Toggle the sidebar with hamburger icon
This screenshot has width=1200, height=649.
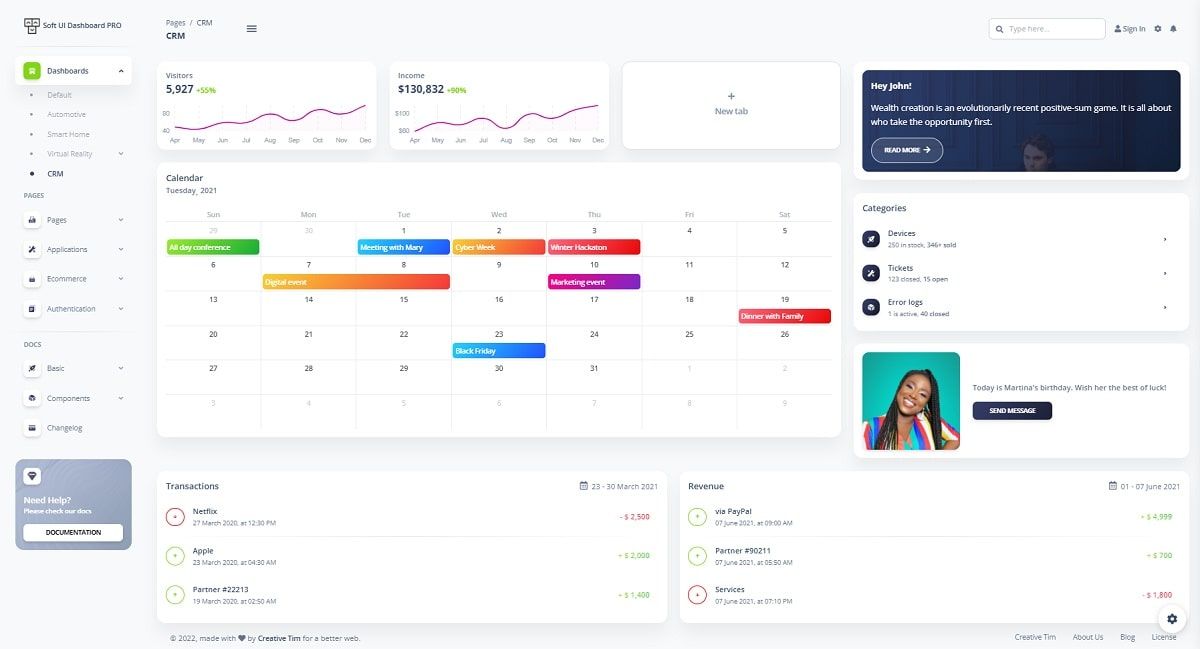pyautogui.click(x=251, y=28)
